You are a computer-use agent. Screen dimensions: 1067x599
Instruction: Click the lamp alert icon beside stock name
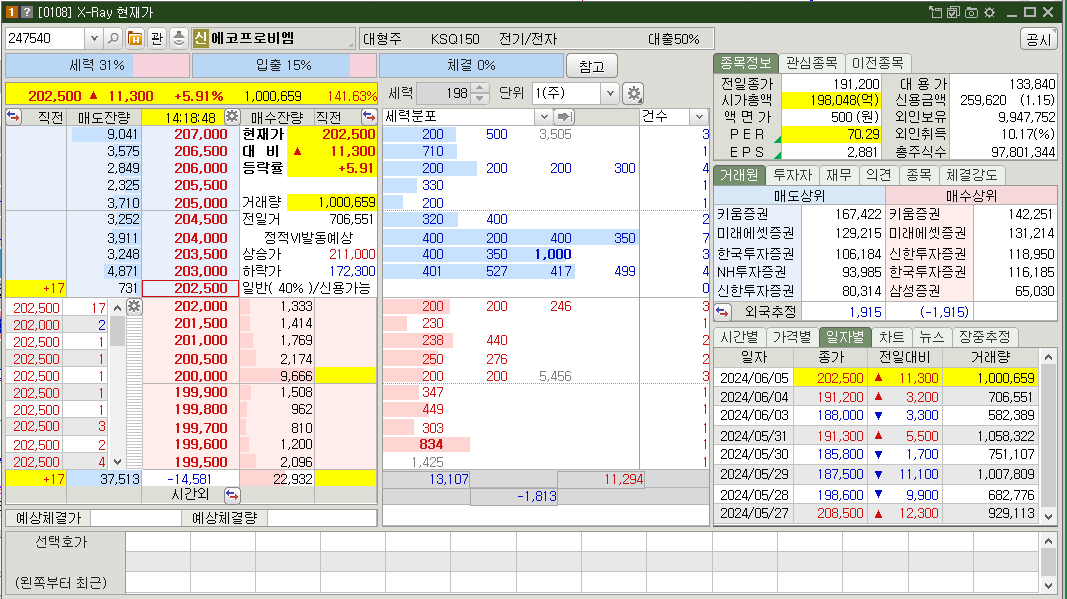[x=178, y=39]
